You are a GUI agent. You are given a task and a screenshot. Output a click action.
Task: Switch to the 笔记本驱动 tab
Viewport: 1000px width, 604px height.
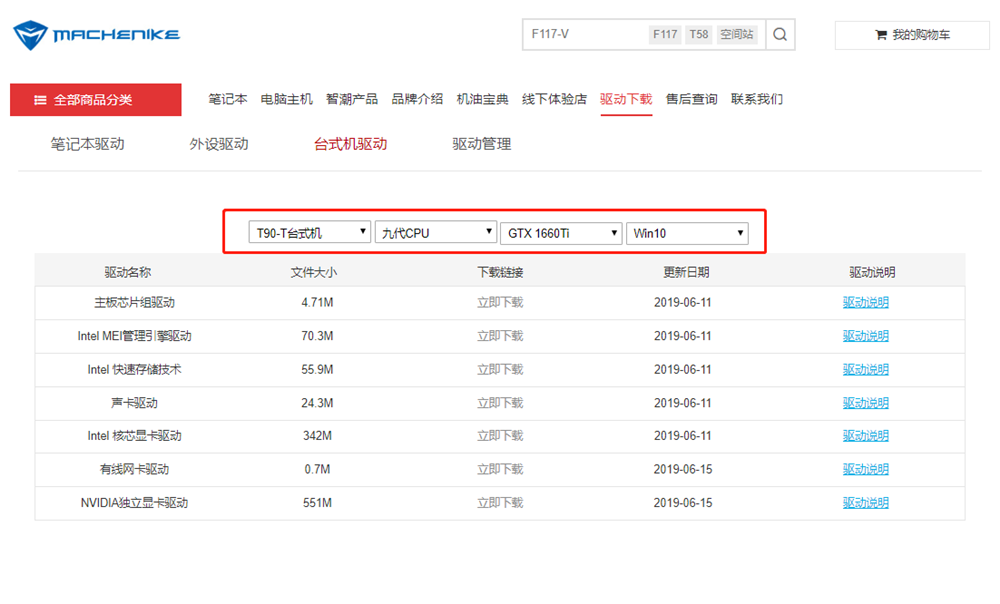pos(87,144)
